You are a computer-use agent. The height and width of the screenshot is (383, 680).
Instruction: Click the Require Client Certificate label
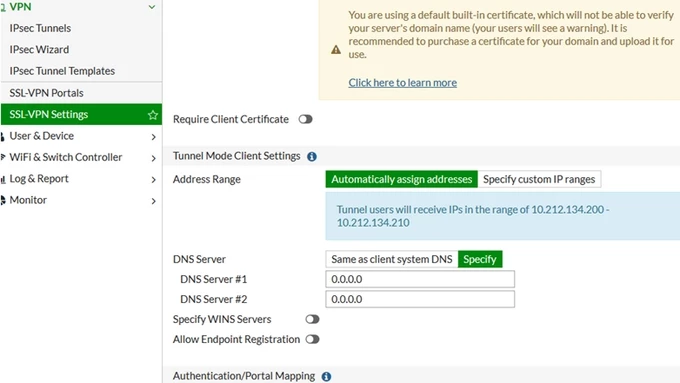coord(231,119)
